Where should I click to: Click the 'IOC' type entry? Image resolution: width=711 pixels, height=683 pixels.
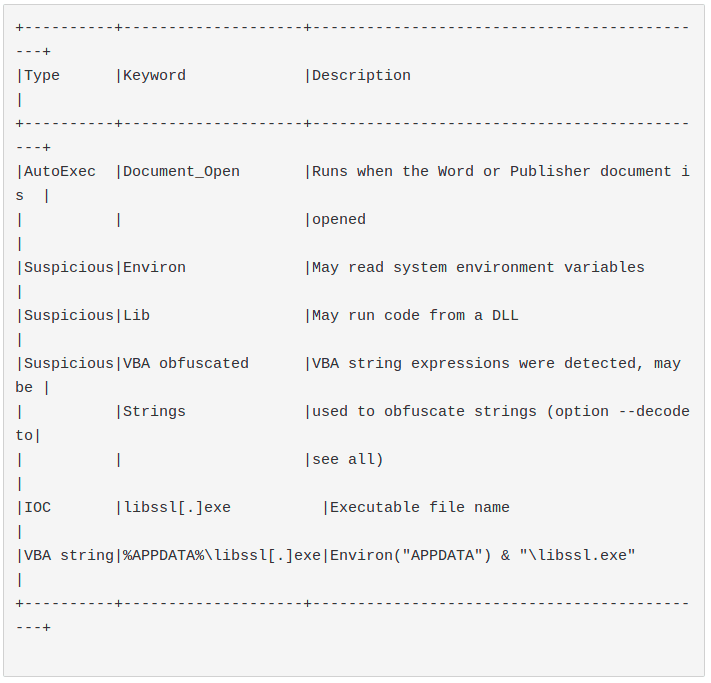pos(37,508)
